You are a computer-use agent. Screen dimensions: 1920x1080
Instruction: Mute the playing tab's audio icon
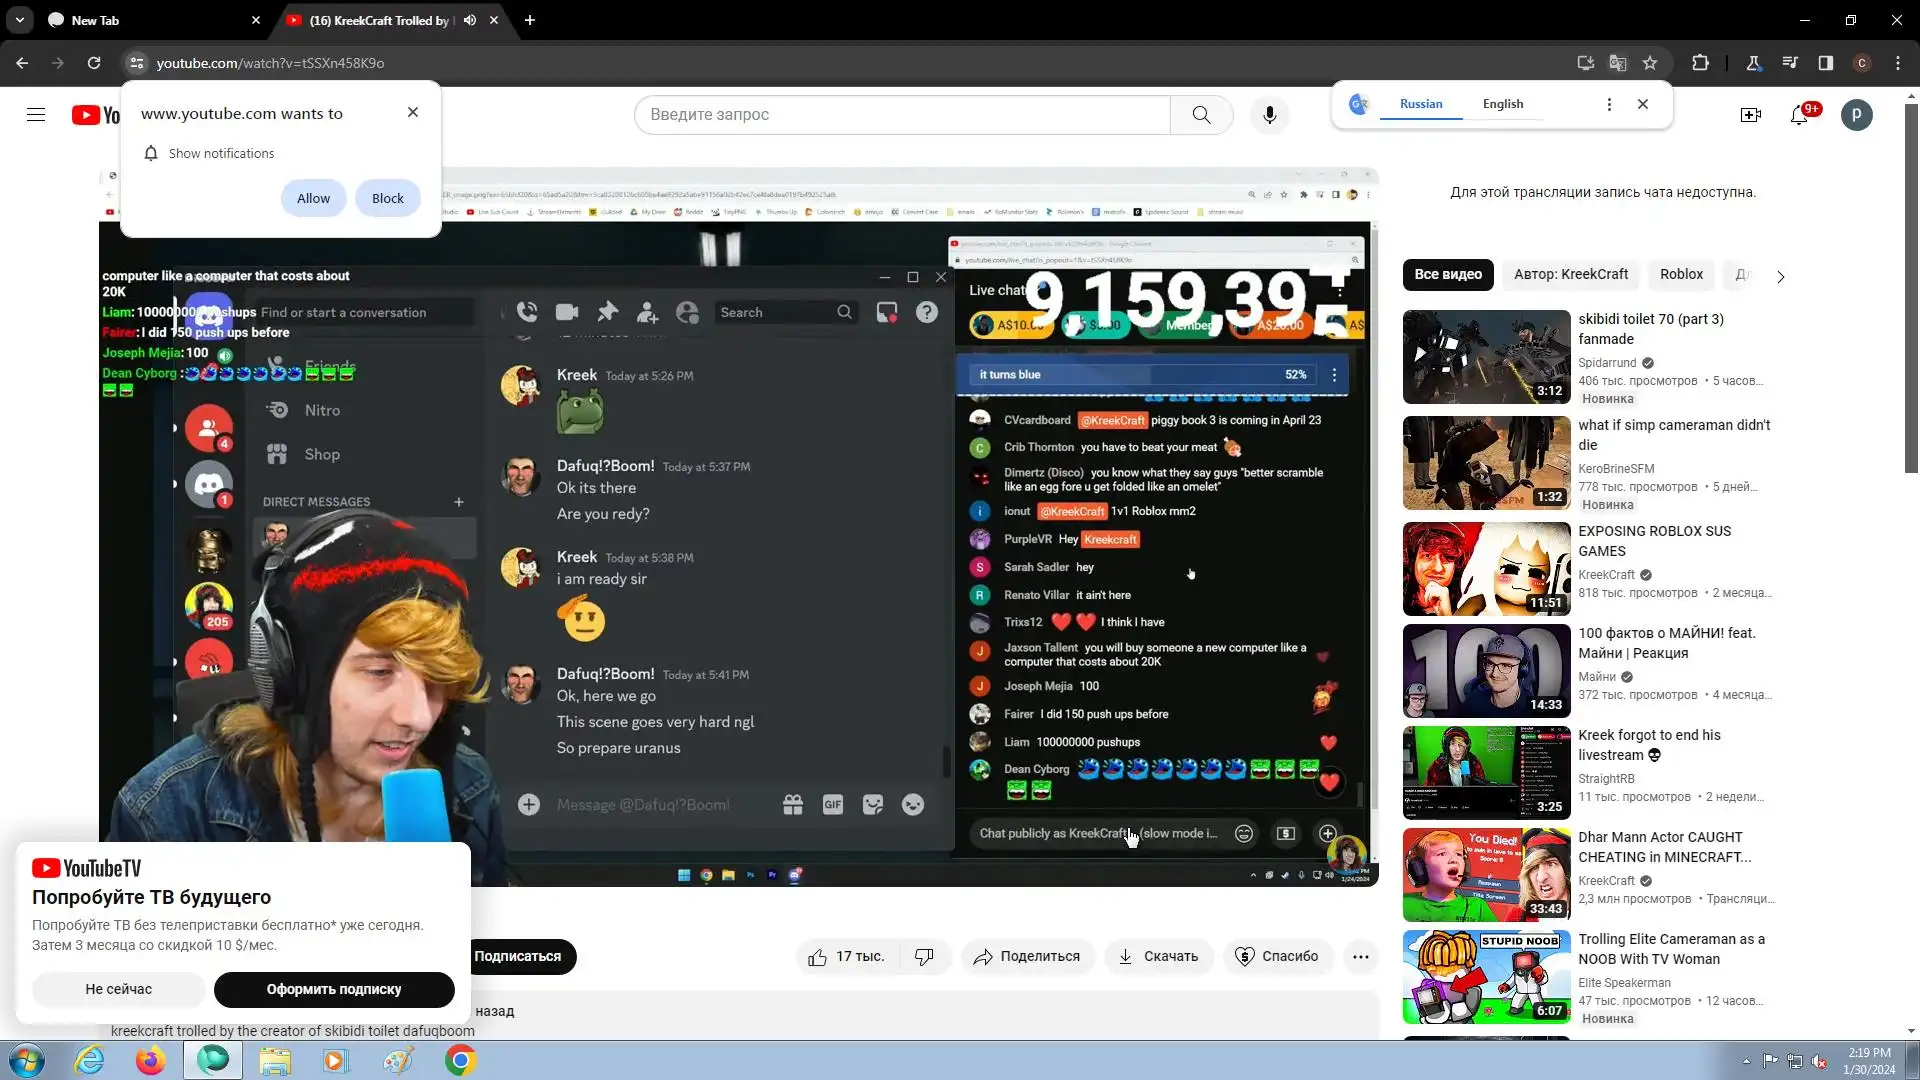tap(470, 20)
